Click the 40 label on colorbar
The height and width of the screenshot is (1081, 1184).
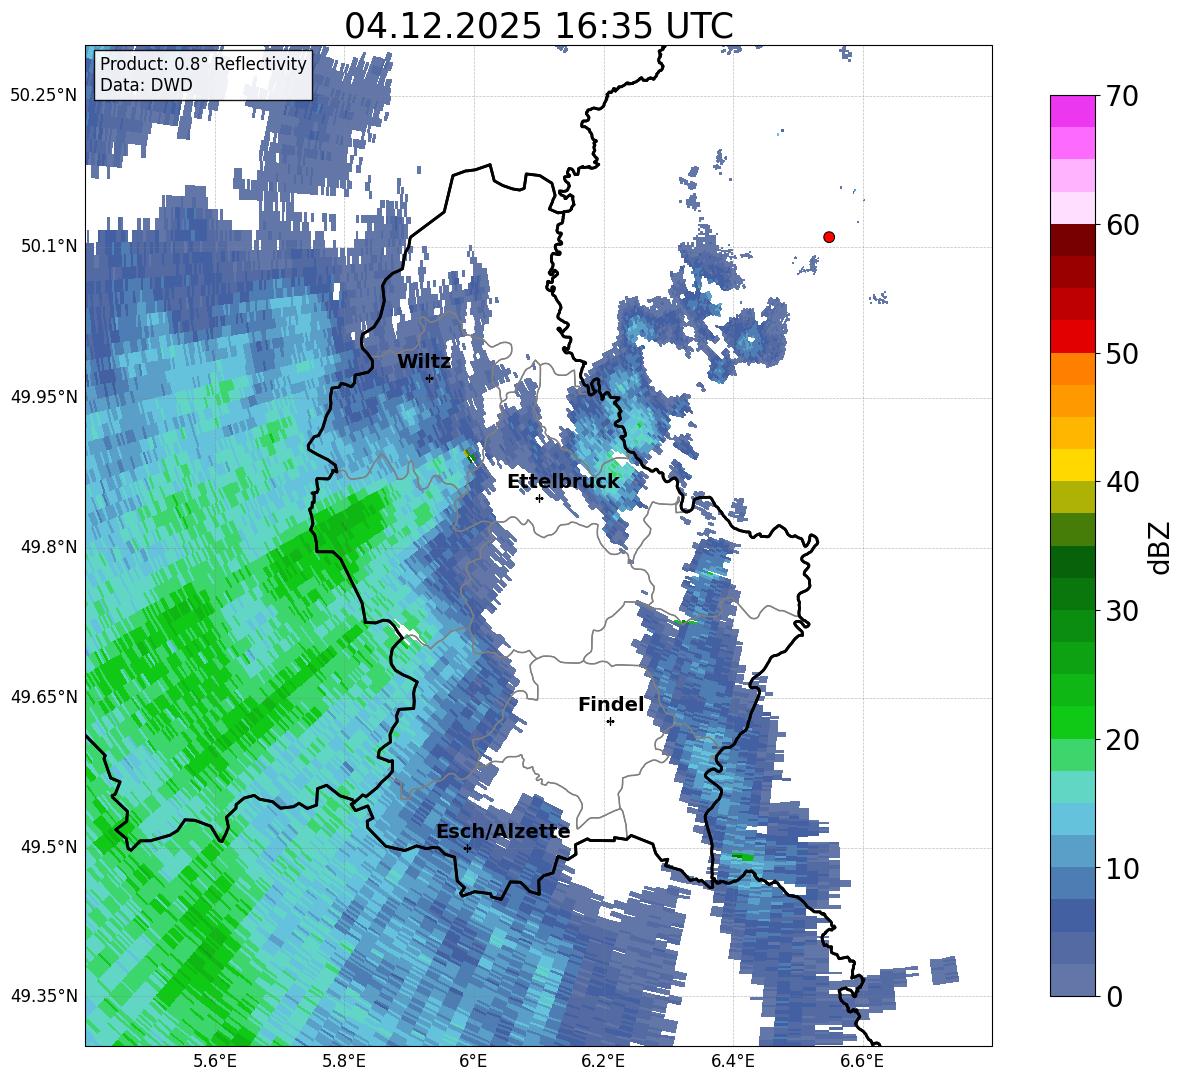click(1122, 482)
